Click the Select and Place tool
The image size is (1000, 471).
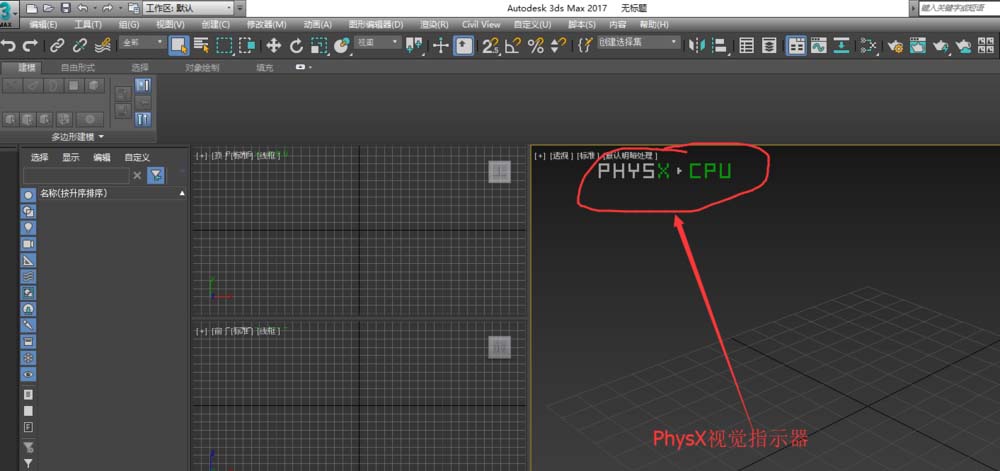pyautogui.click(x=342, y=45)
